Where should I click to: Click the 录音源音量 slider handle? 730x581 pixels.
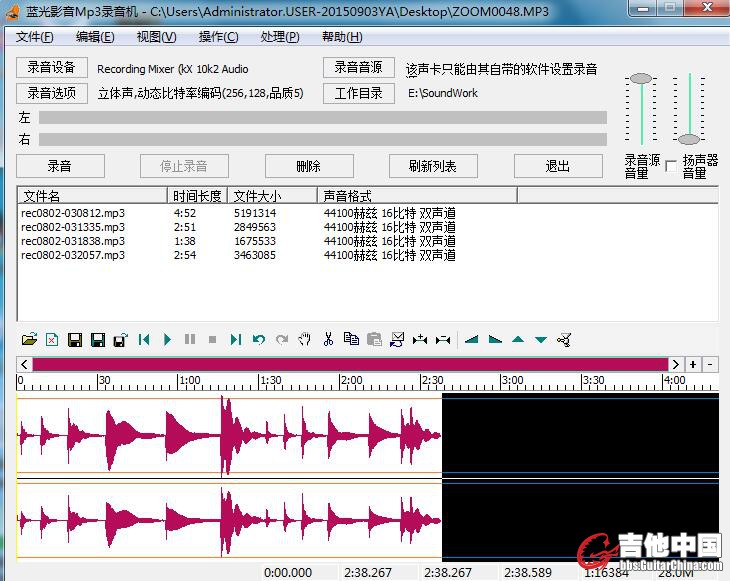tap(641, 78)
